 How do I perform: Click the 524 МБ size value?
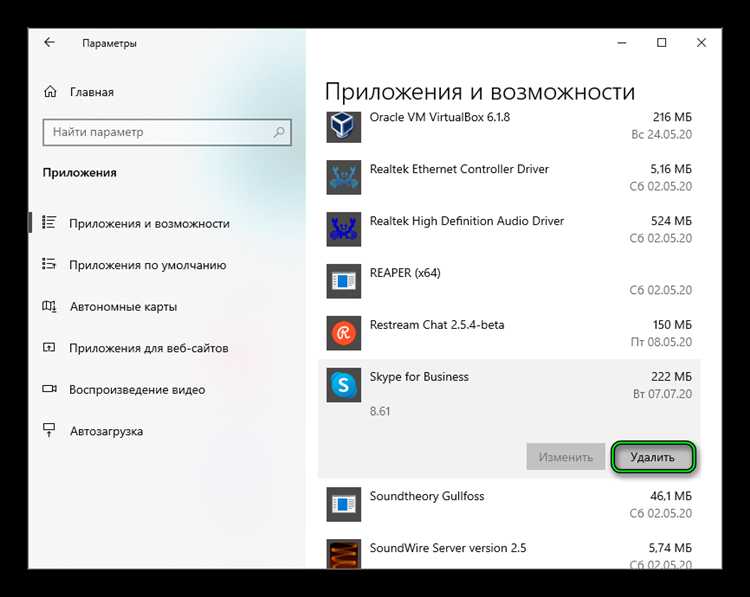671,221
